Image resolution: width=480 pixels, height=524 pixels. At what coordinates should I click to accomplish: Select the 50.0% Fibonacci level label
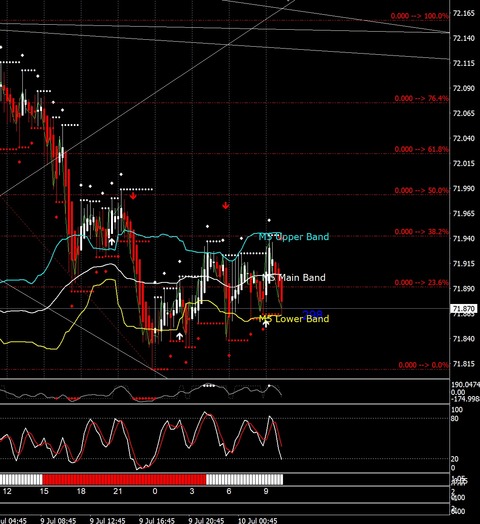(x=421, y=190)
